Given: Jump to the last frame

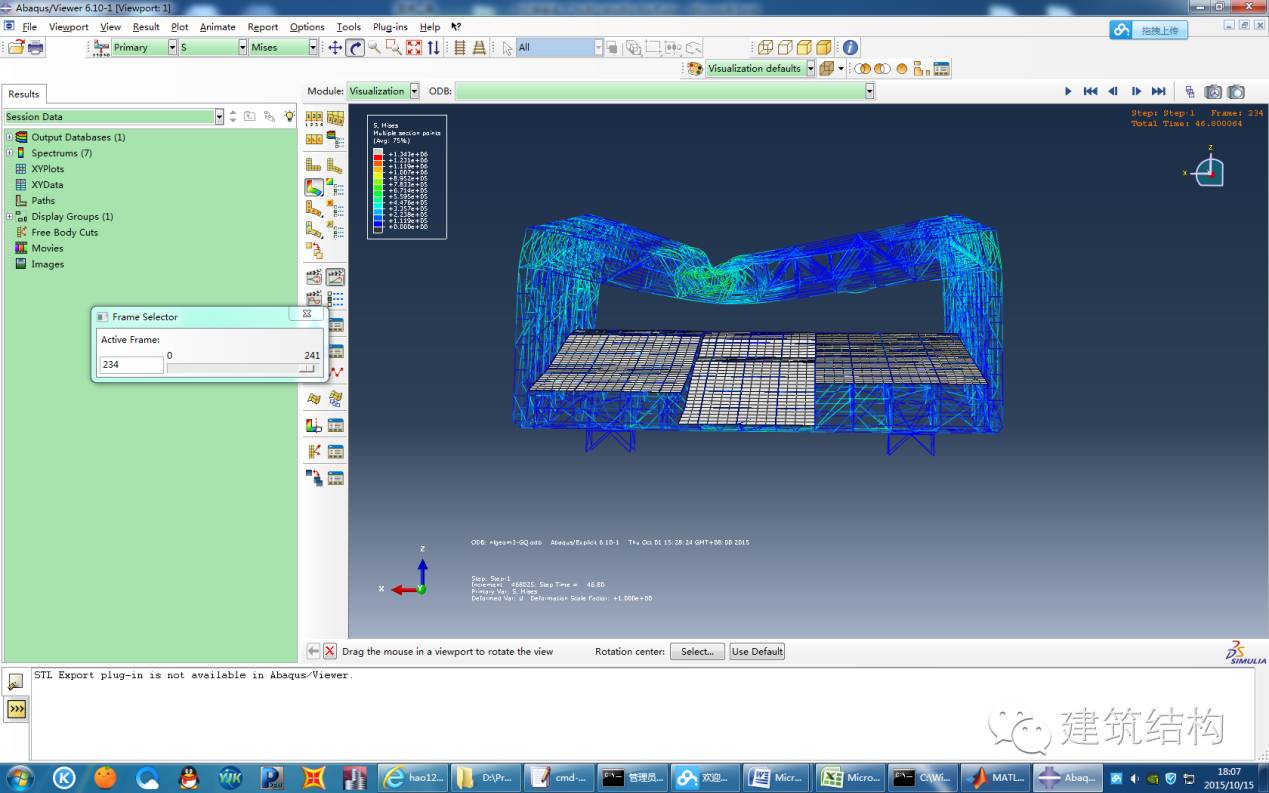Looking at the screenshot, I should point(1158,91).
